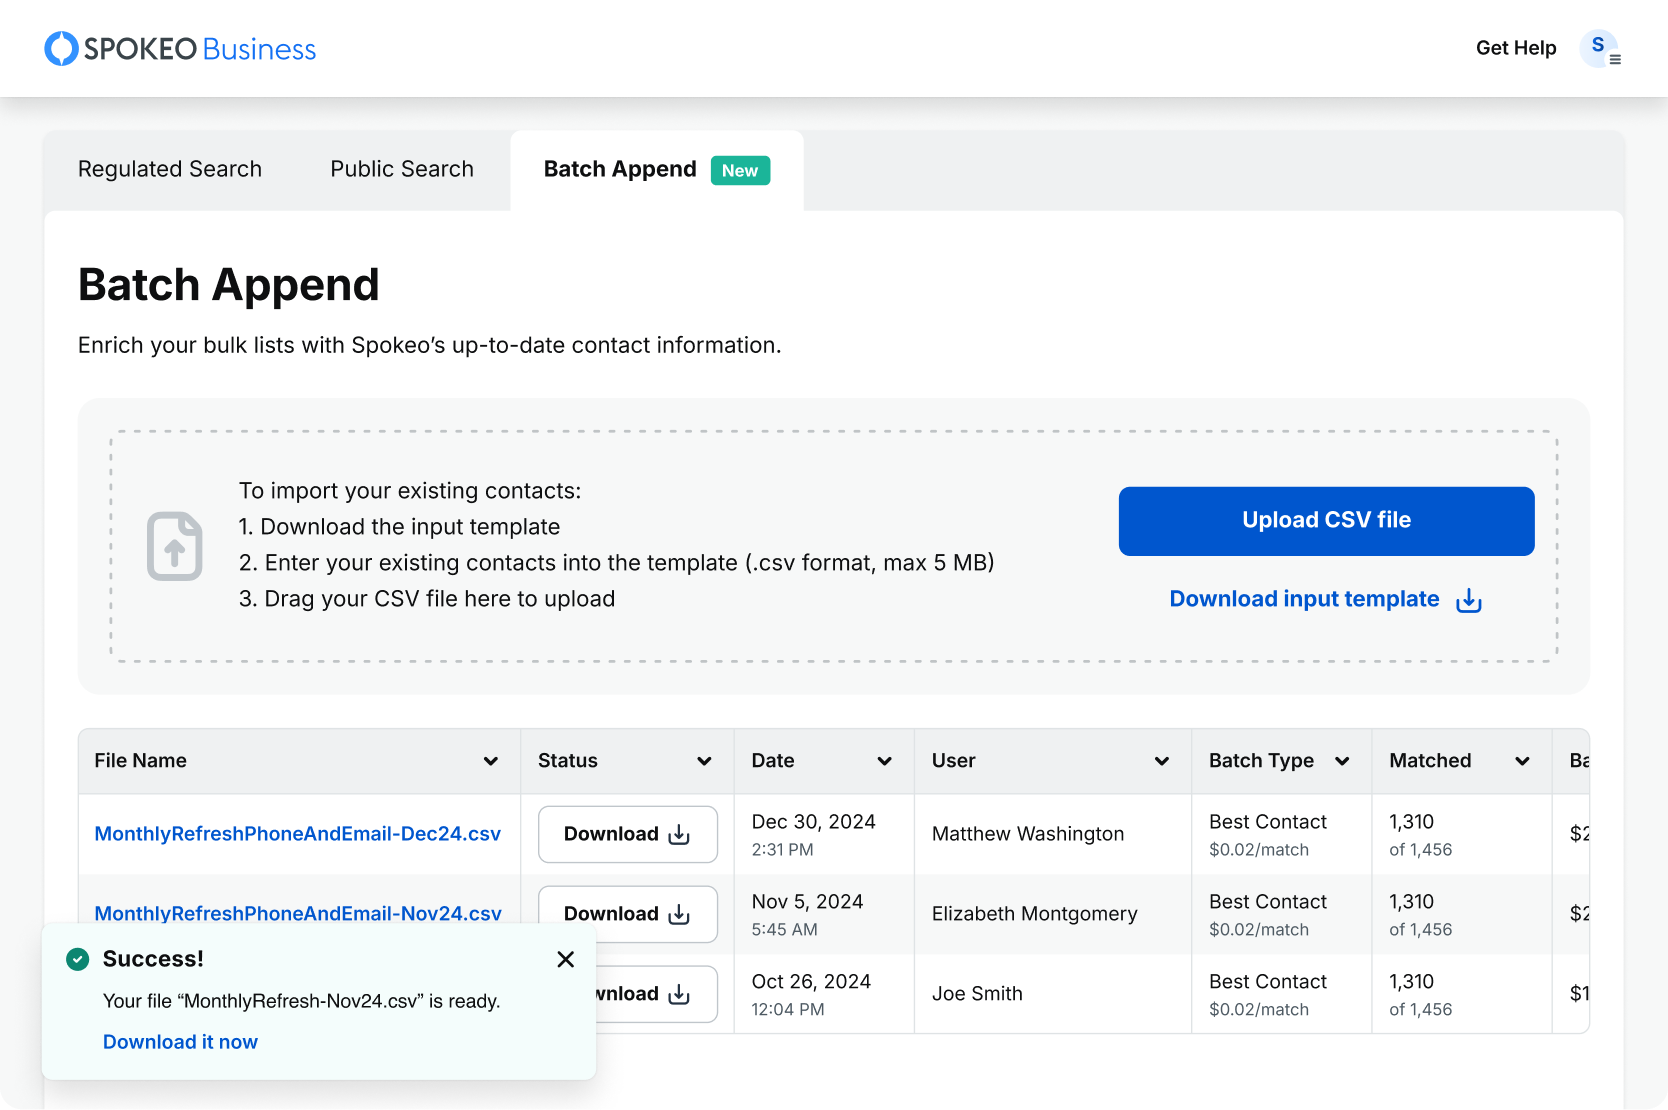Dismiss the Success notification with X
This screenshot has height=1110, width=1668.
pos(565,959)
